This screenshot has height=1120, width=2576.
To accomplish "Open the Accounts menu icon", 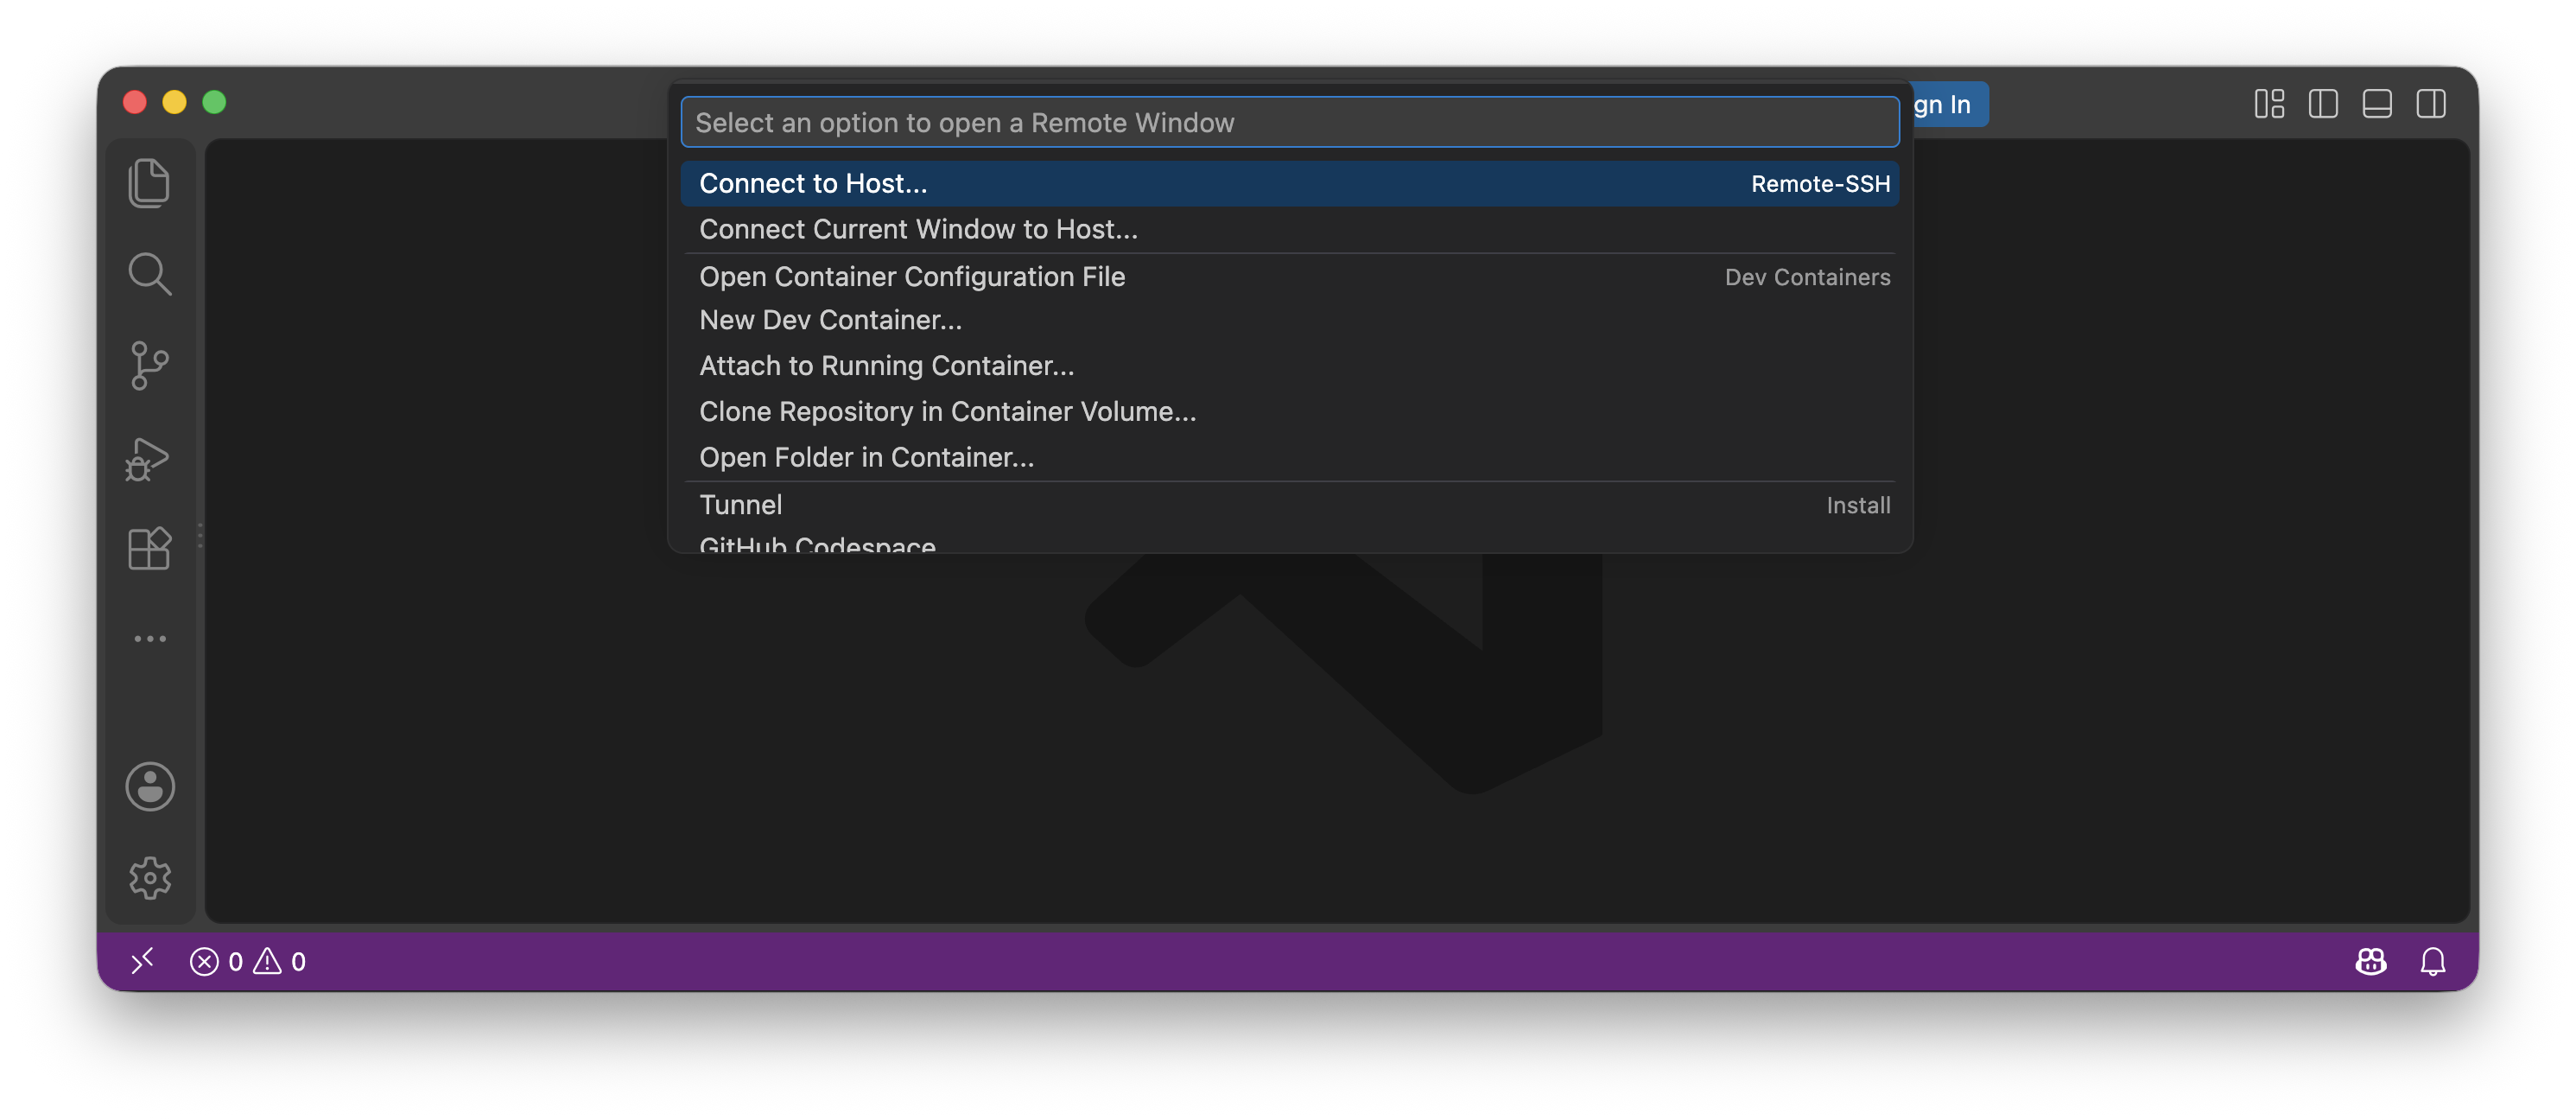I will point(150,787).
